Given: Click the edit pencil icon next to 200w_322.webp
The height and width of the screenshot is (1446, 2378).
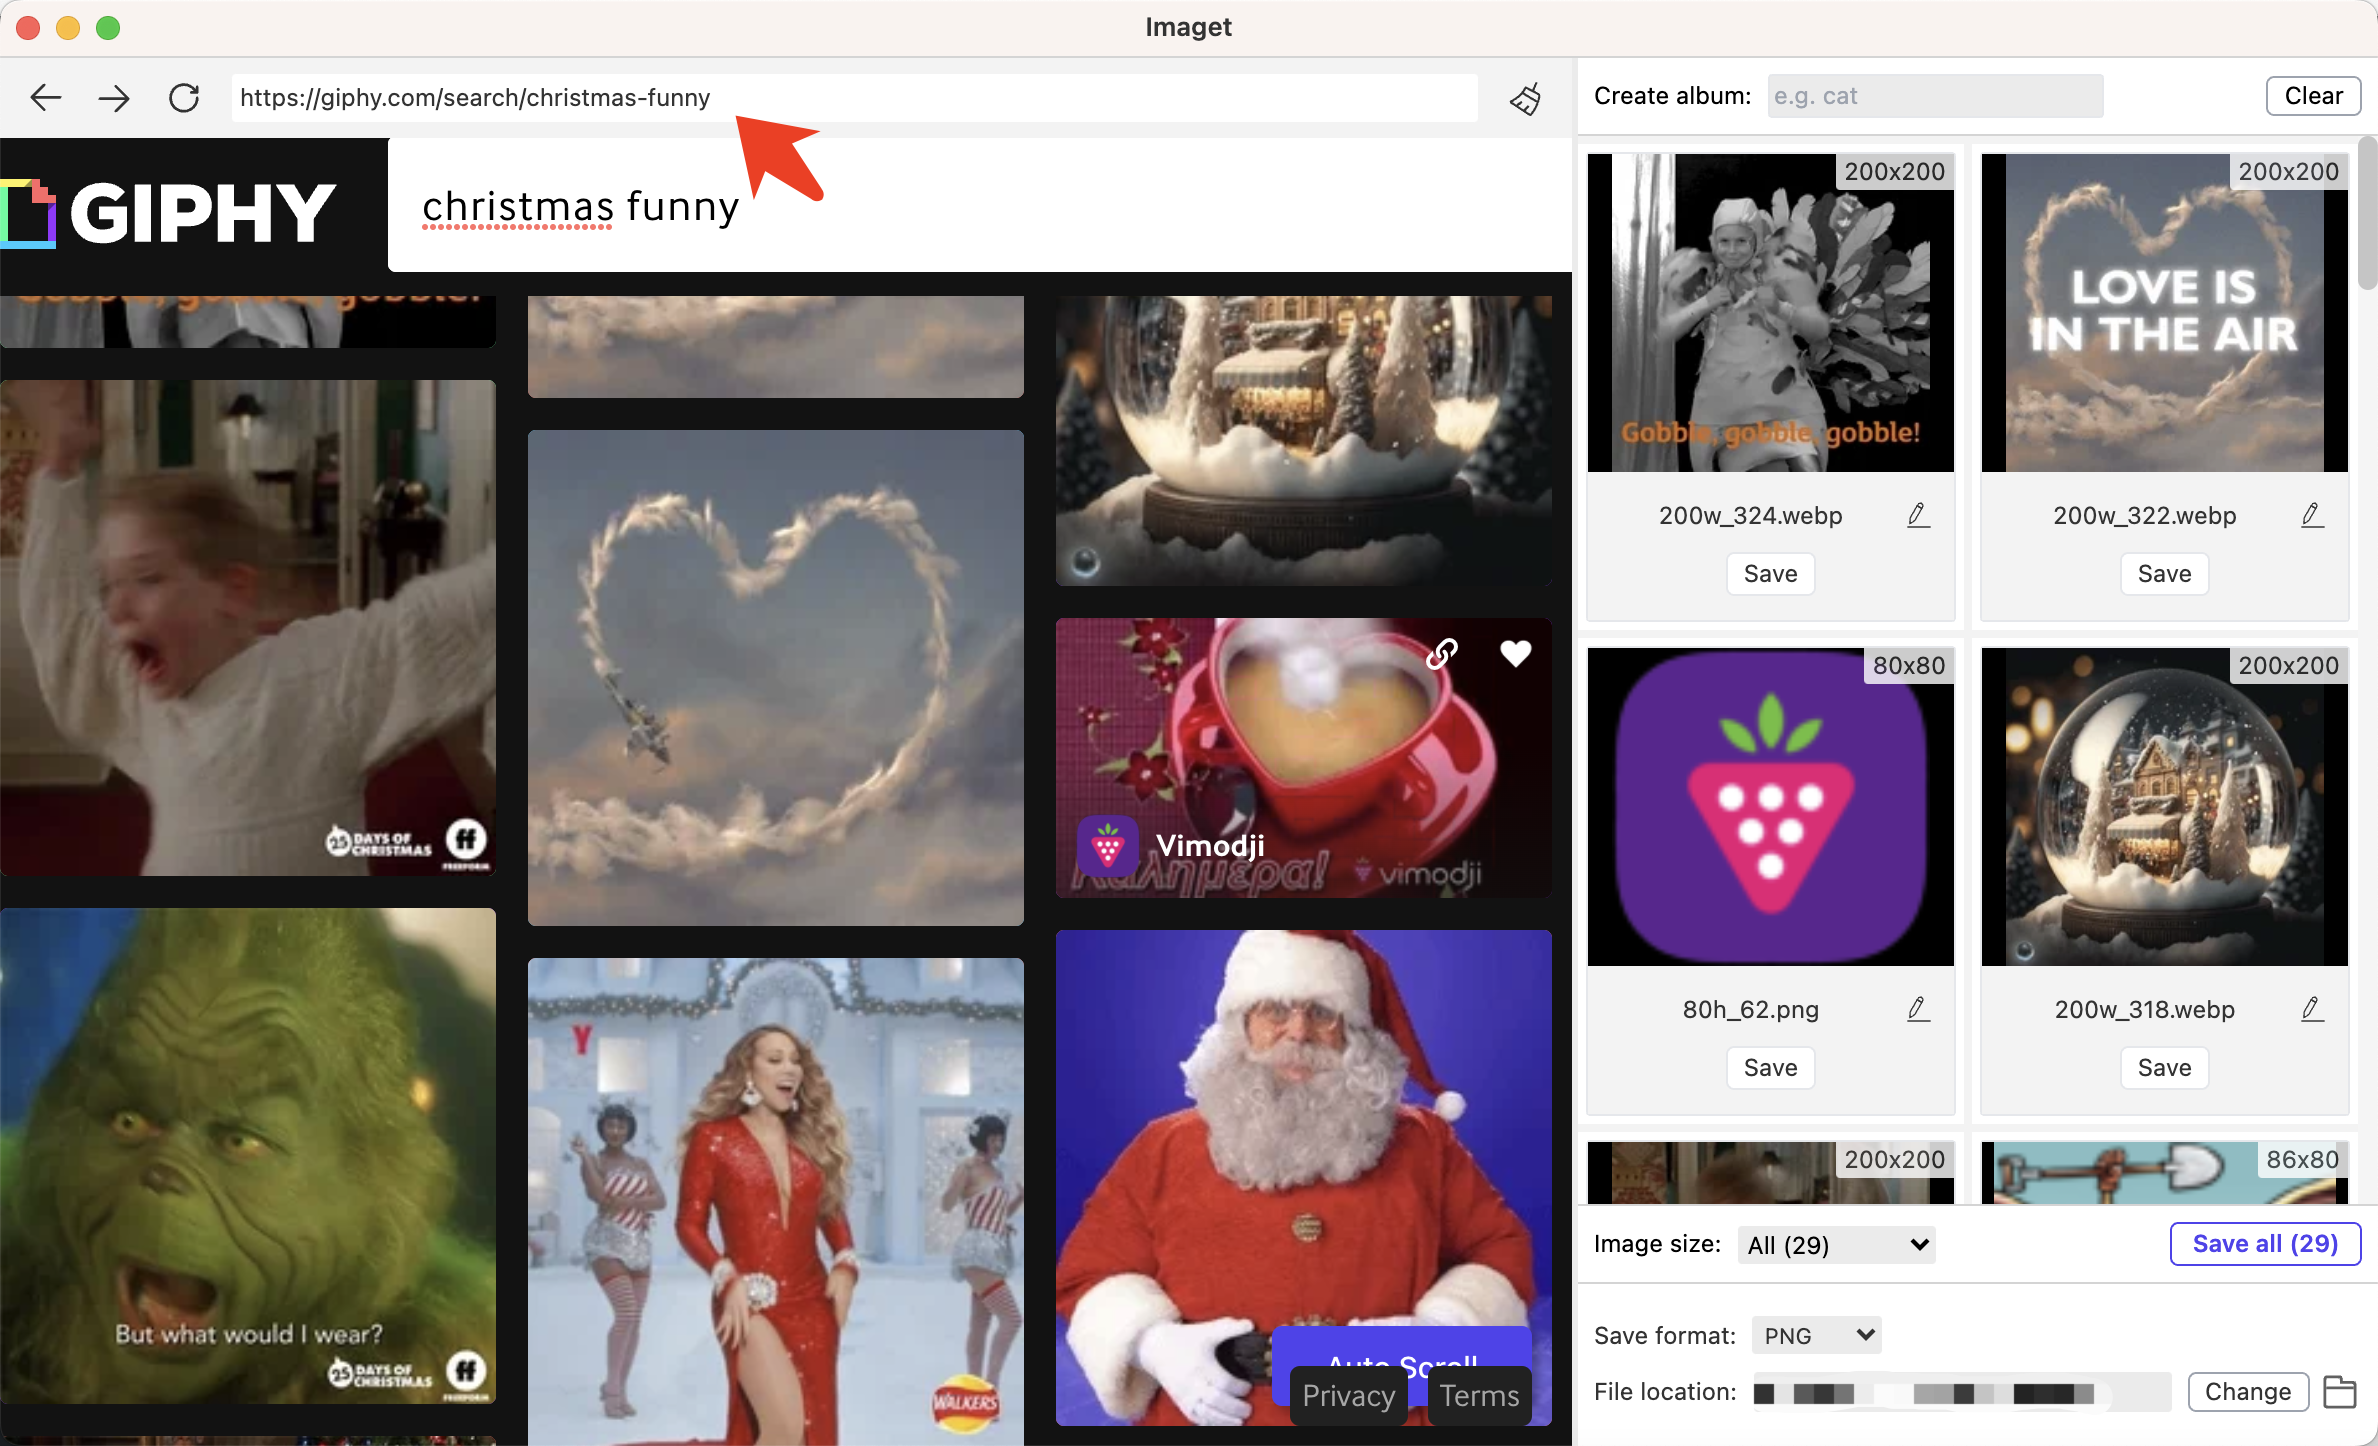Looking at the screenshot, I should tap(2308, 515).
